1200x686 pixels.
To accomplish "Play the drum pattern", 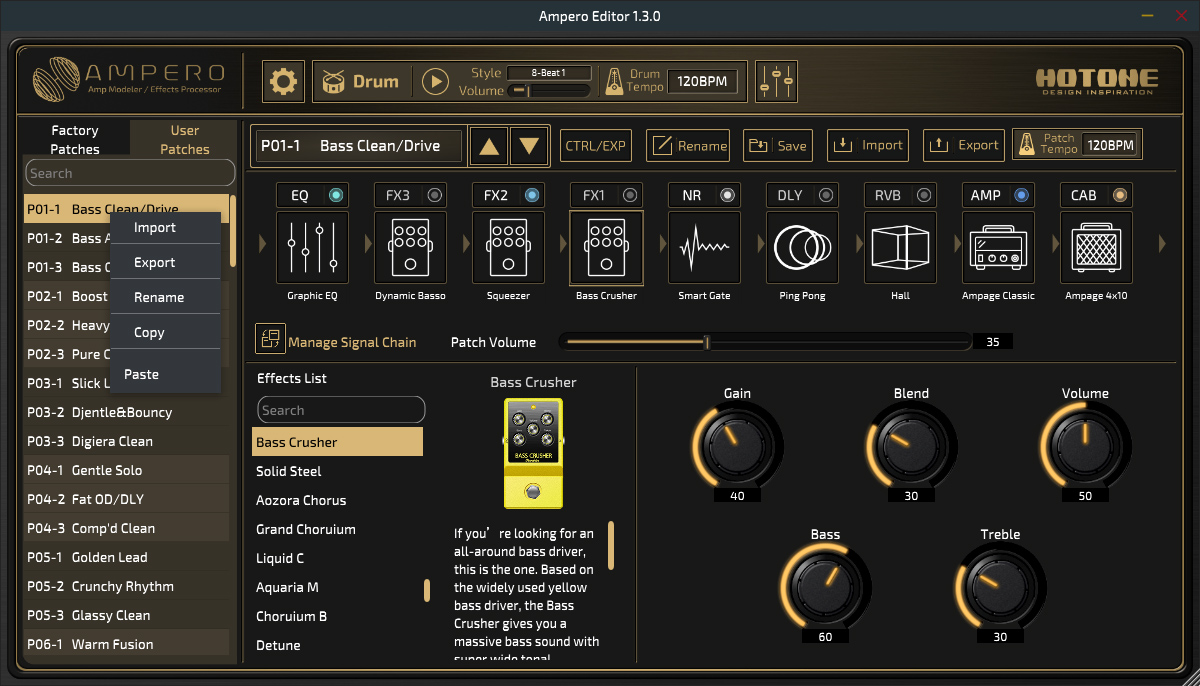I will (435, 81).
